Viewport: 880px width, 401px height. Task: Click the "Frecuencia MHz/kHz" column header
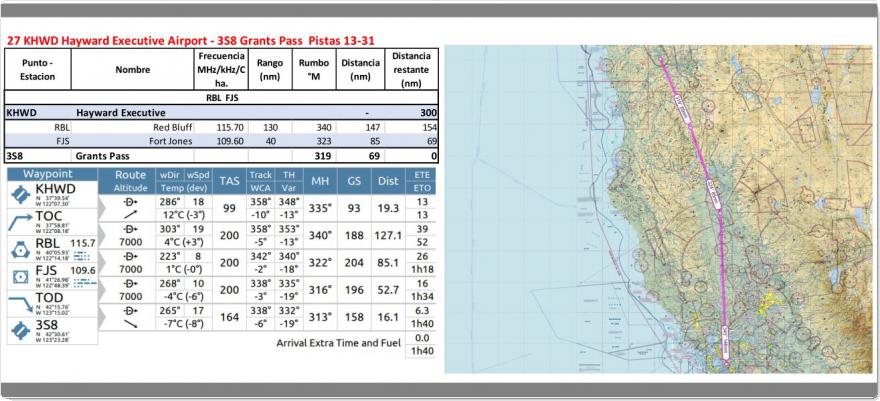coord(222,70)
